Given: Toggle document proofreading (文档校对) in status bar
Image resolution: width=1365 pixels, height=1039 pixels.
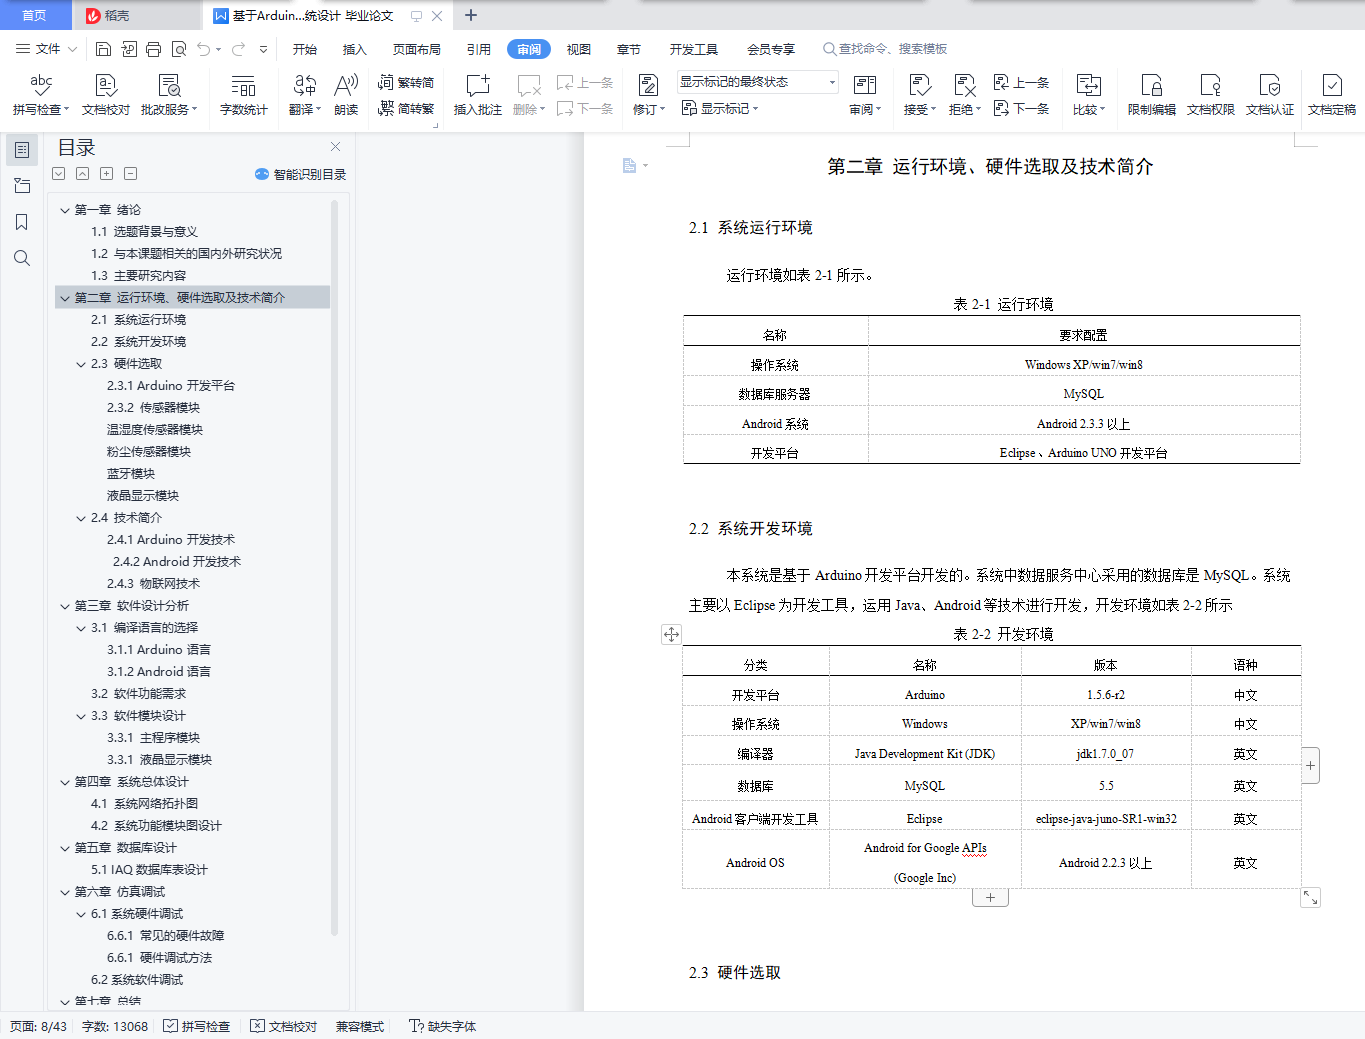Looking at the screenshot, I should 284,1026.
